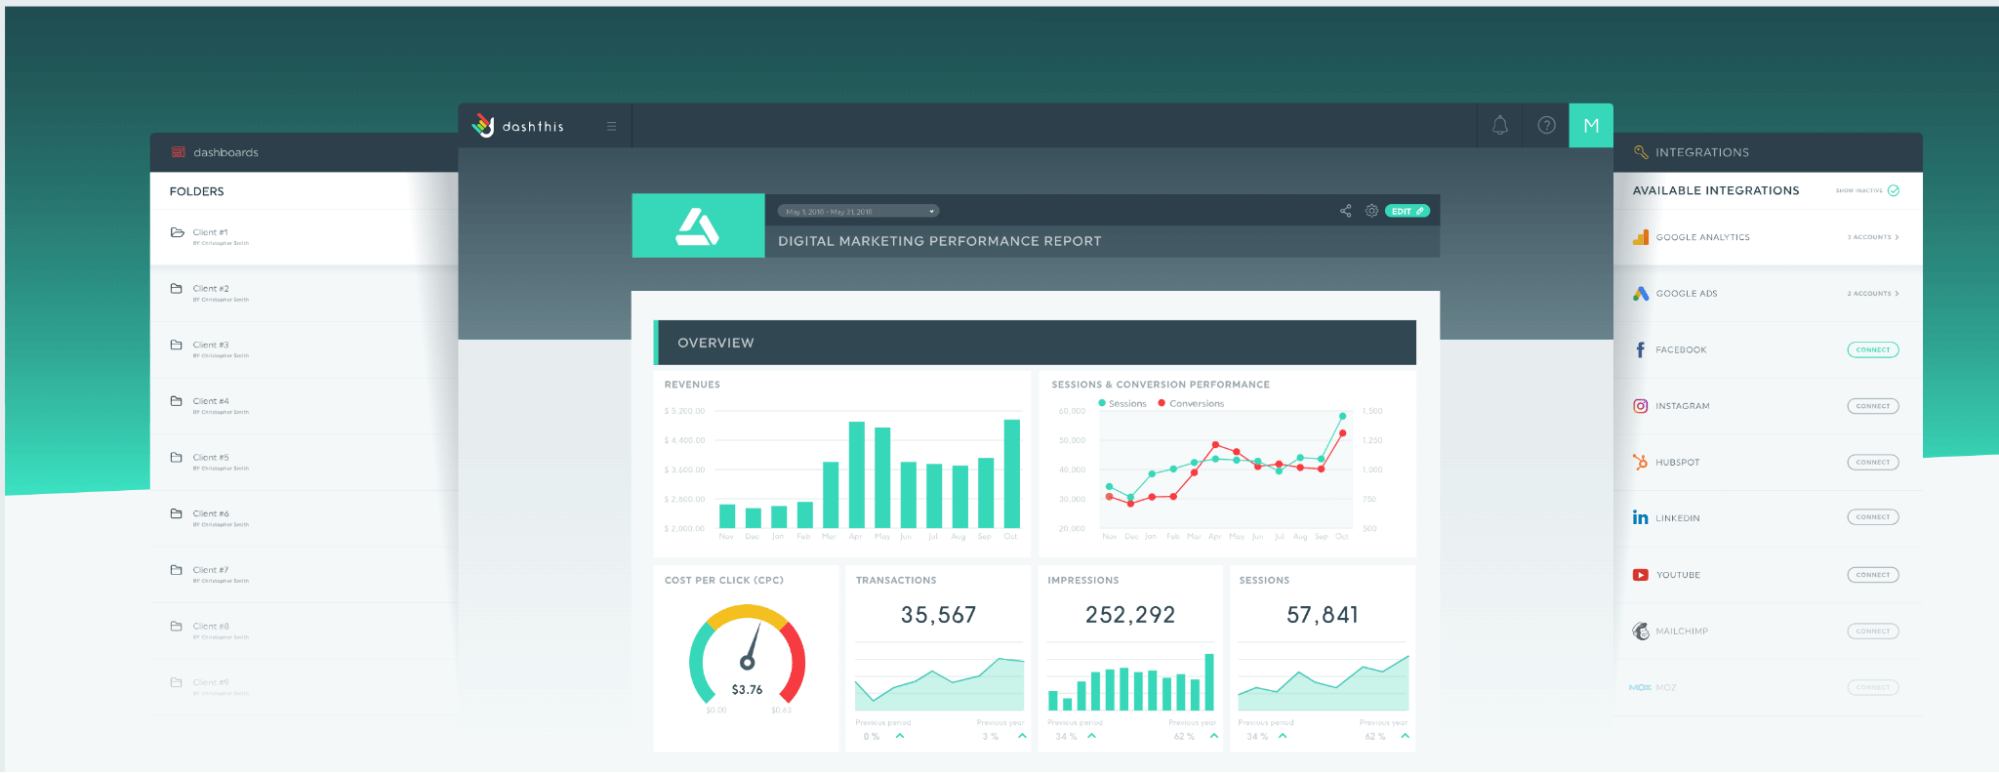This screenshot has width=1999, height=773.
Task: Expand Google Analytics accounts chevron
Action: click(1896, 237)
